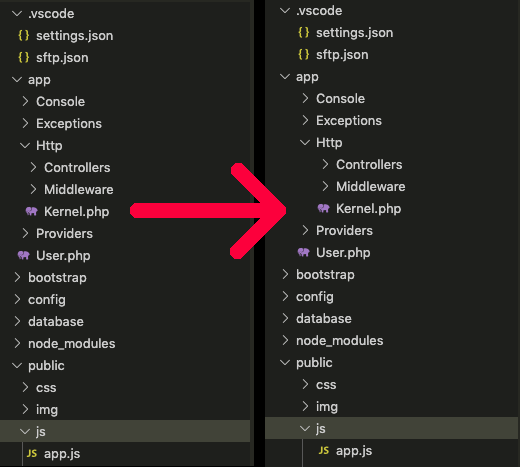Click the PHP elephant icon next to Kernel.php in left panel
Screen dimensions: 520x467
pos(32,211)
